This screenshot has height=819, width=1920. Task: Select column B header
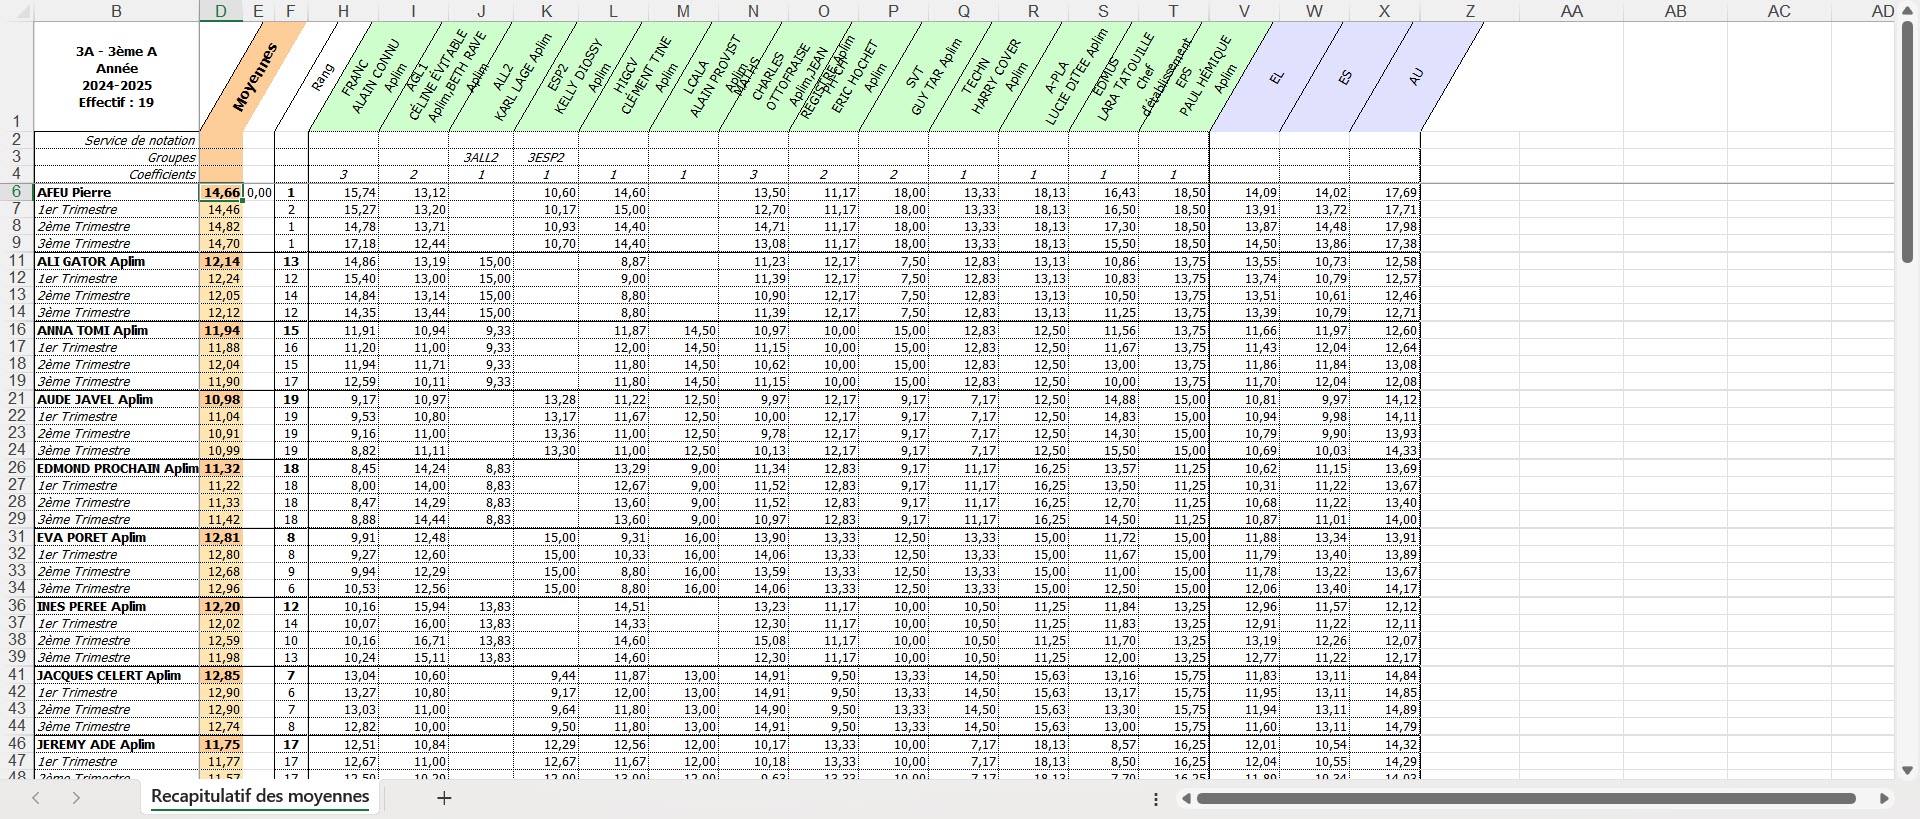click(117, 11)
